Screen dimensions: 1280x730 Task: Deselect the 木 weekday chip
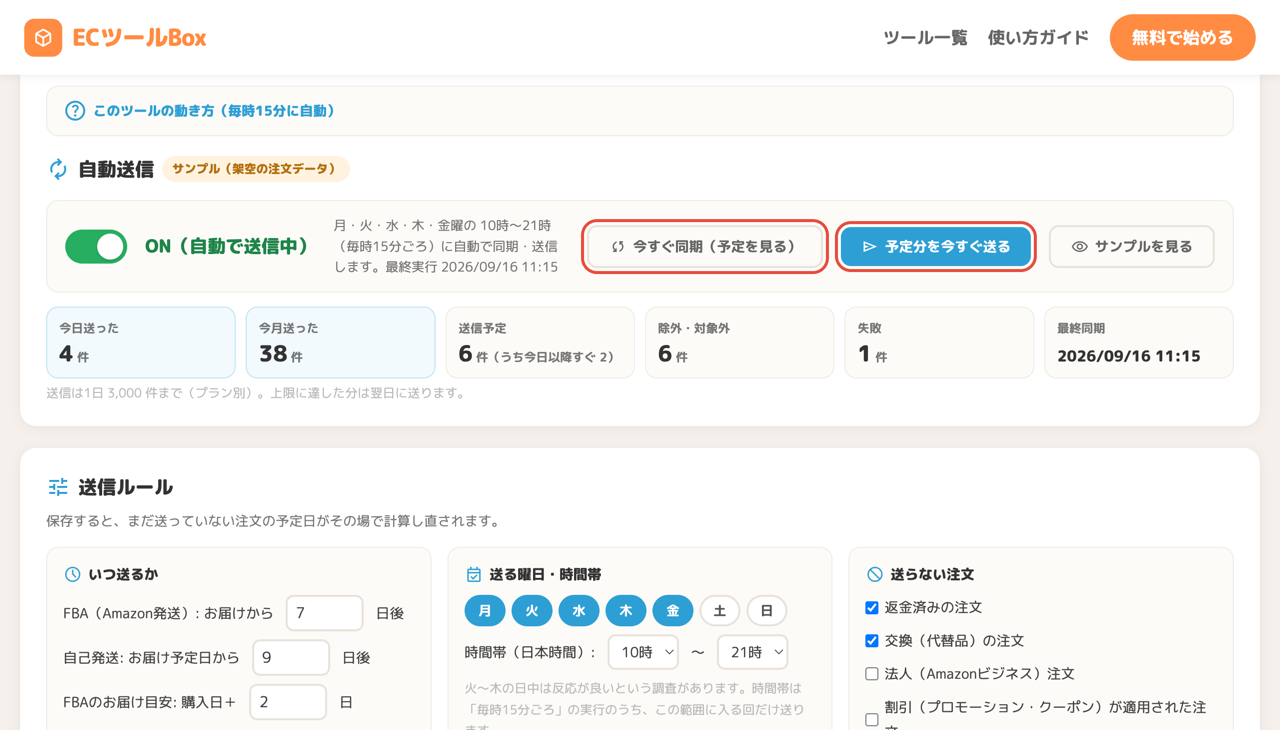point(626,610)
